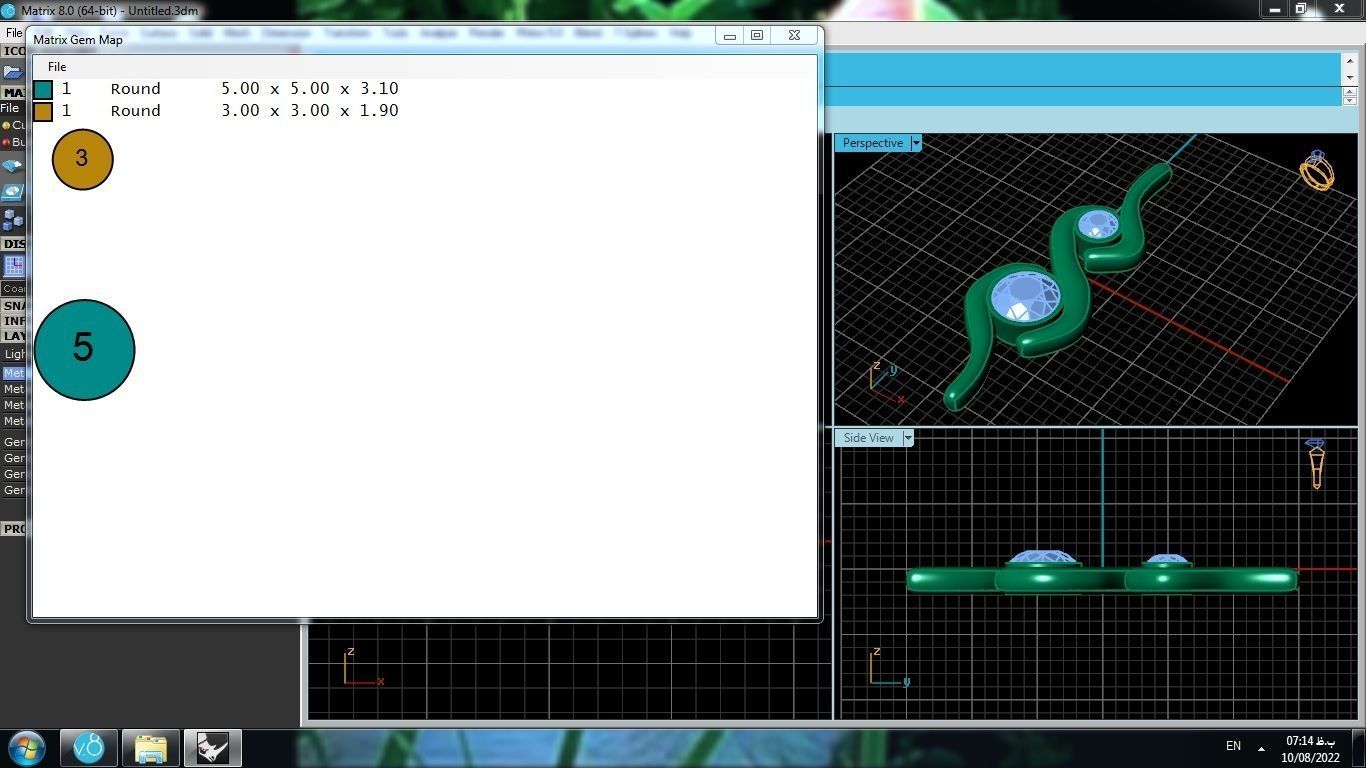Viewport: 1366px width, 768px height.
Task: Open the File Explorer taskbar icon
Action: coord(150,748)
